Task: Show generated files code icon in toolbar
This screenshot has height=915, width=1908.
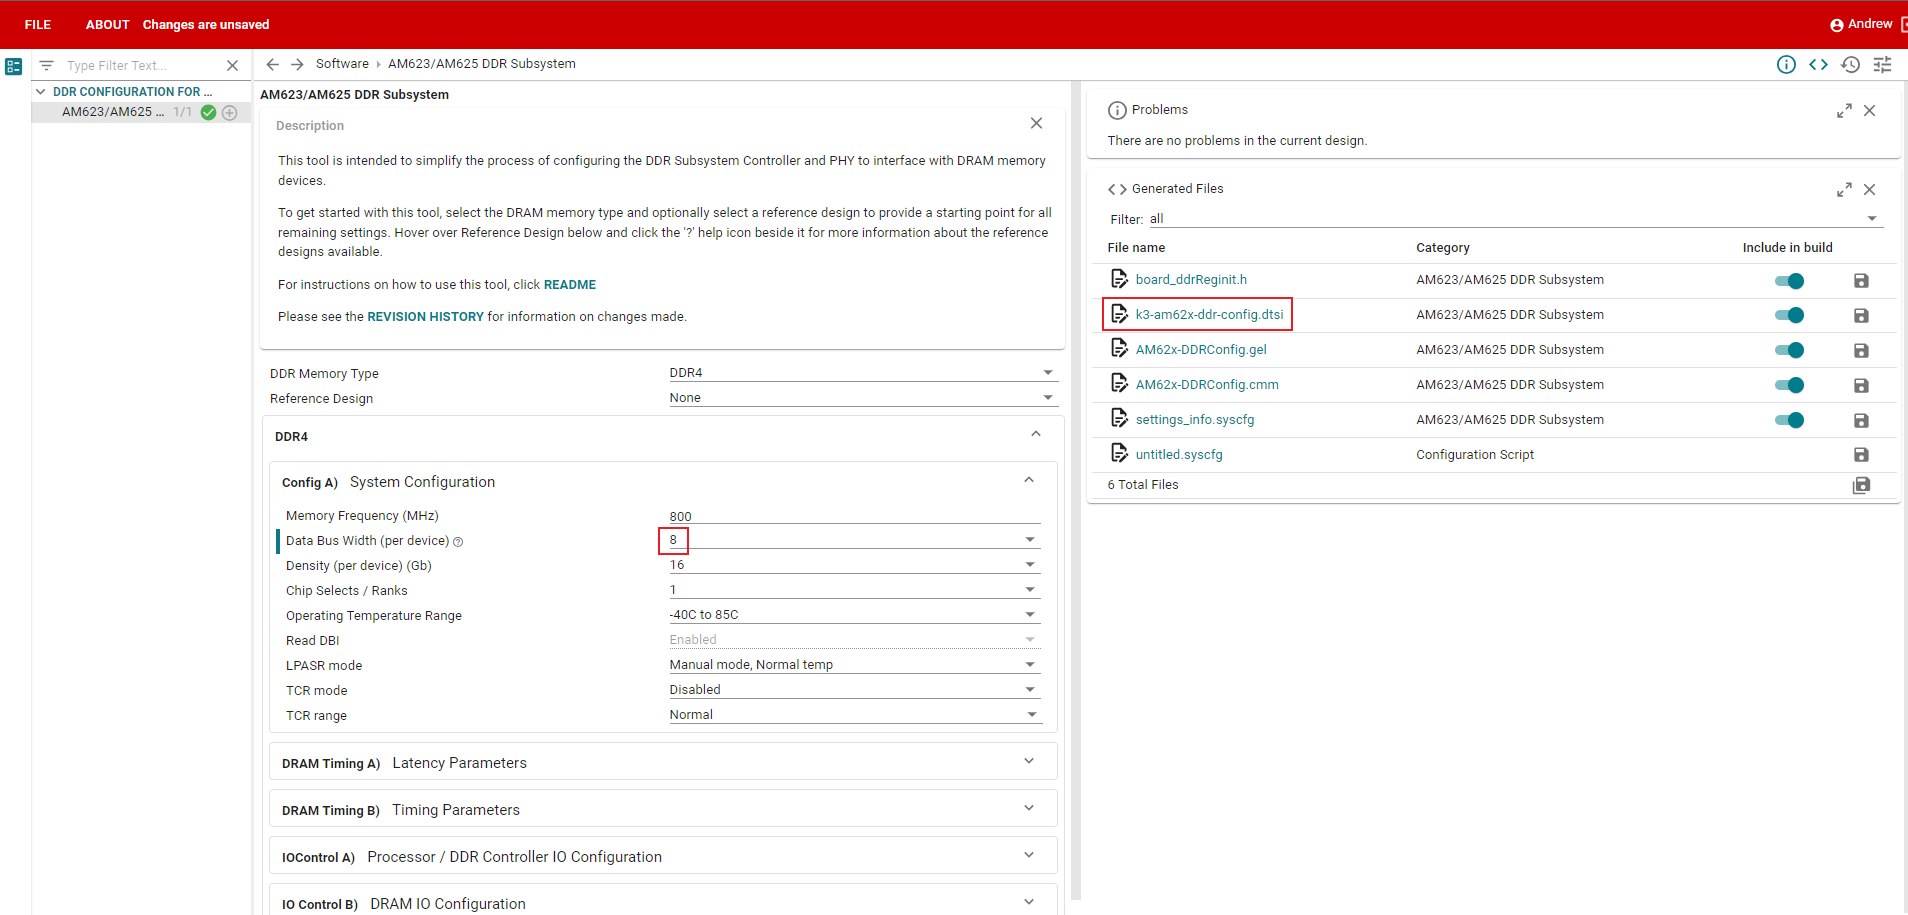Action: coord(1818,64)
